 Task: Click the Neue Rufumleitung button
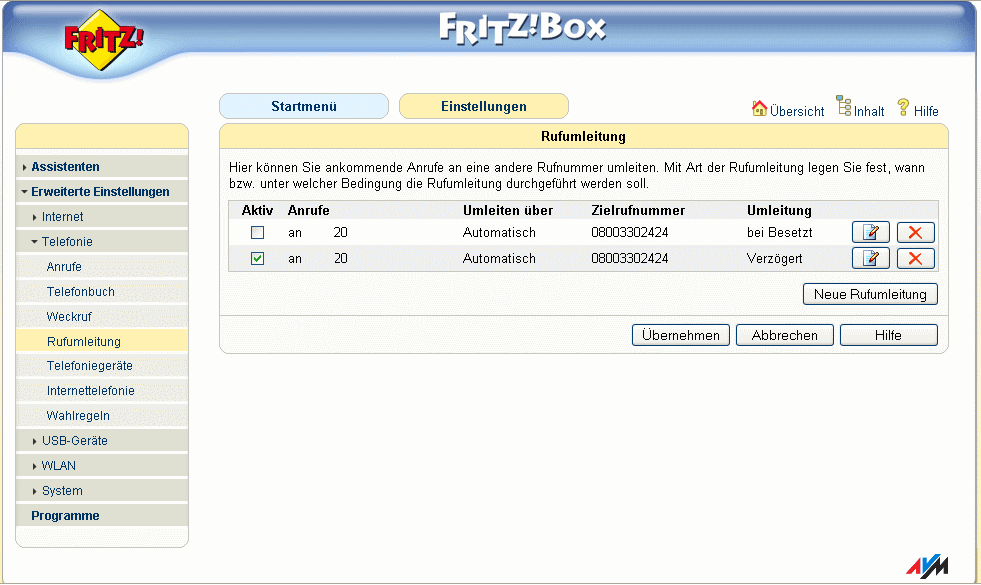pyautogui.click(x=870, y=294)
